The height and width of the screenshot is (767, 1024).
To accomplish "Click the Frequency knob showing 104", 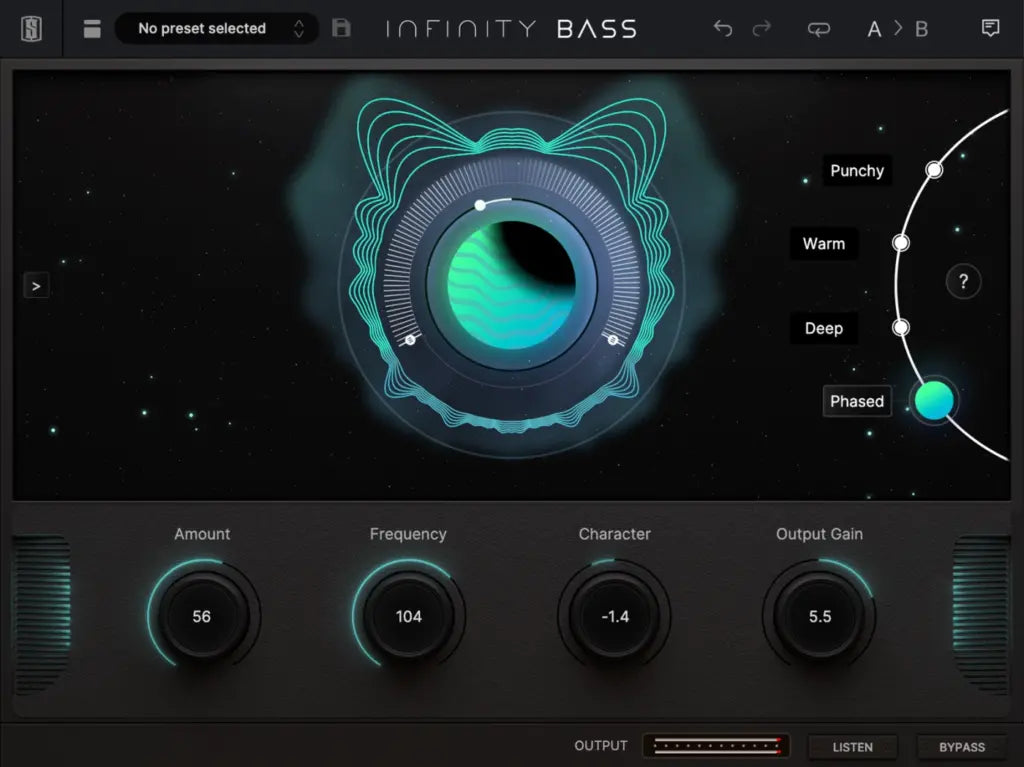I will point(408,616).
